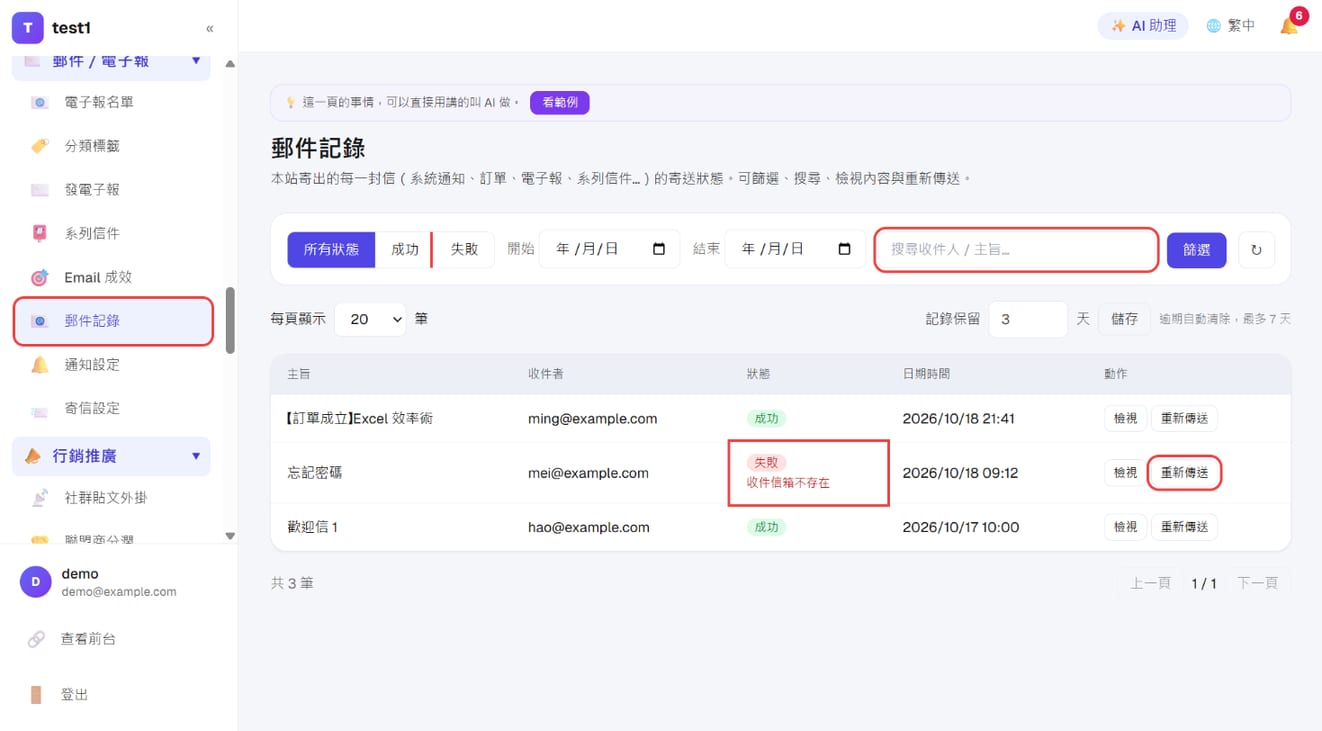Open calendar picker for 開始 date

659,249
